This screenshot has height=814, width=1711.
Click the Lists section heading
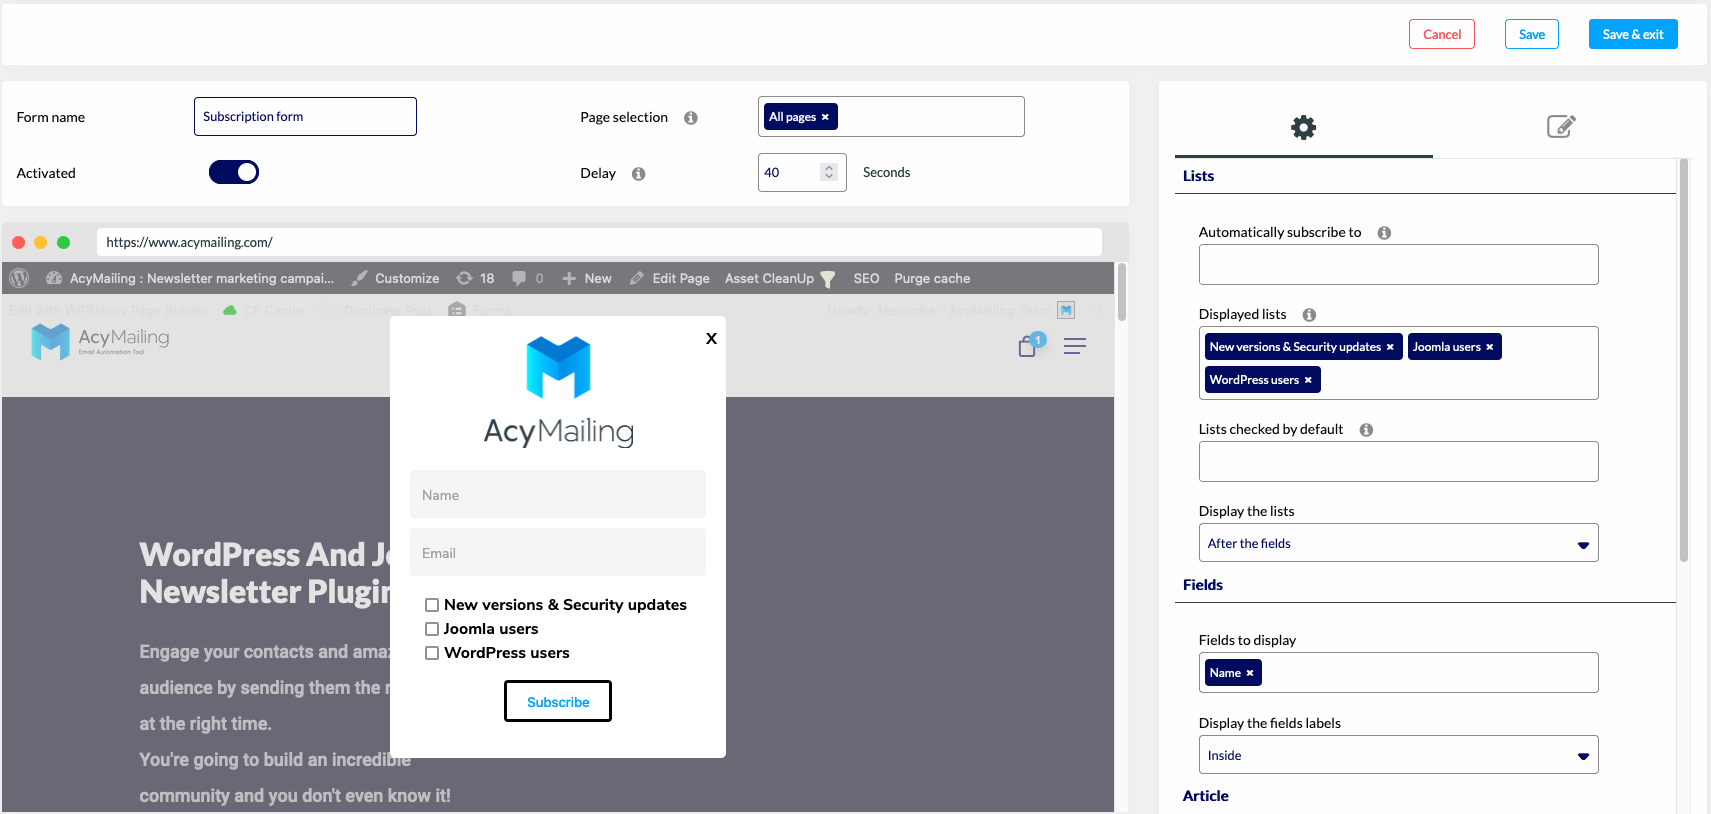pos(1198,176)
